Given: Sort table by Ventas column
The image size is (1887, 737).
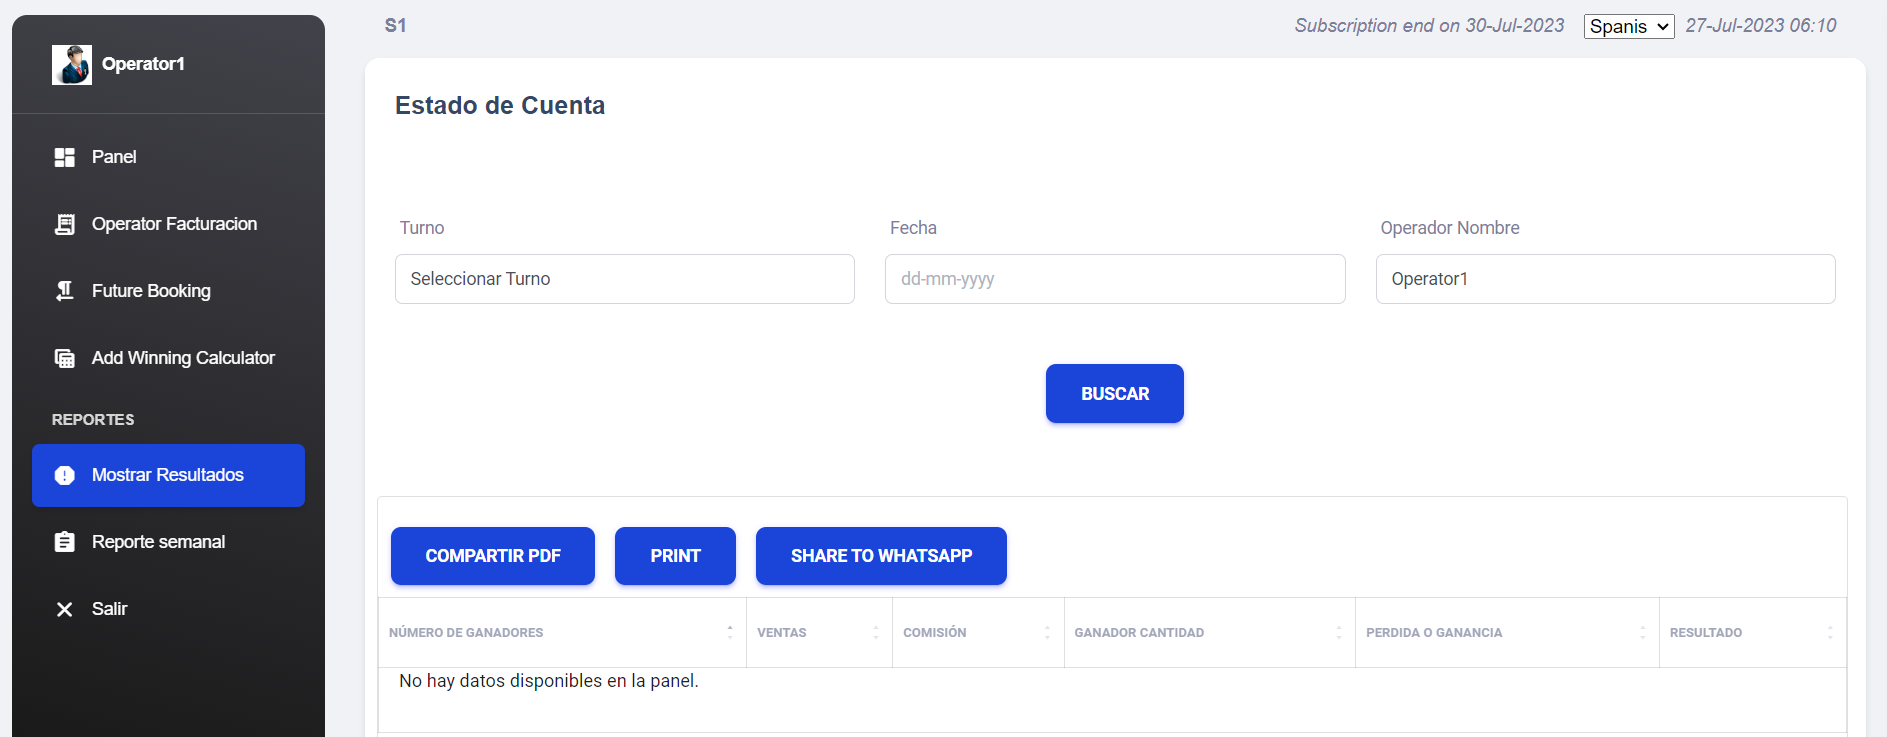Looking at the screenshot, I should (x=819, y=632).
